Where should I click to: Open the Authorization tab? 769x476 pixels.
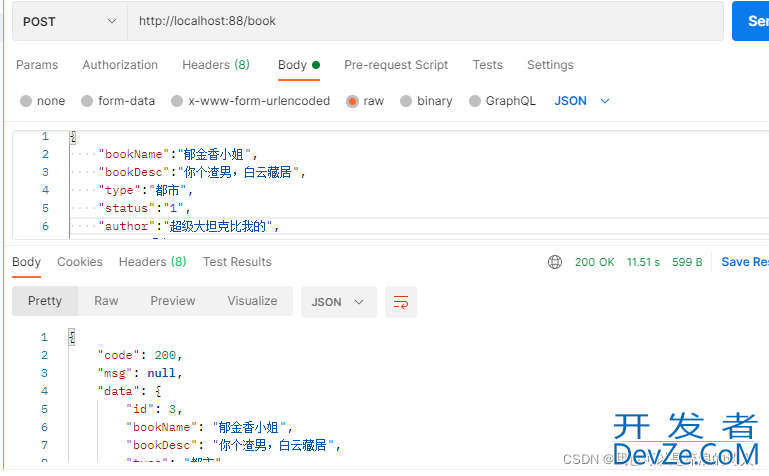tap(120, 65)
